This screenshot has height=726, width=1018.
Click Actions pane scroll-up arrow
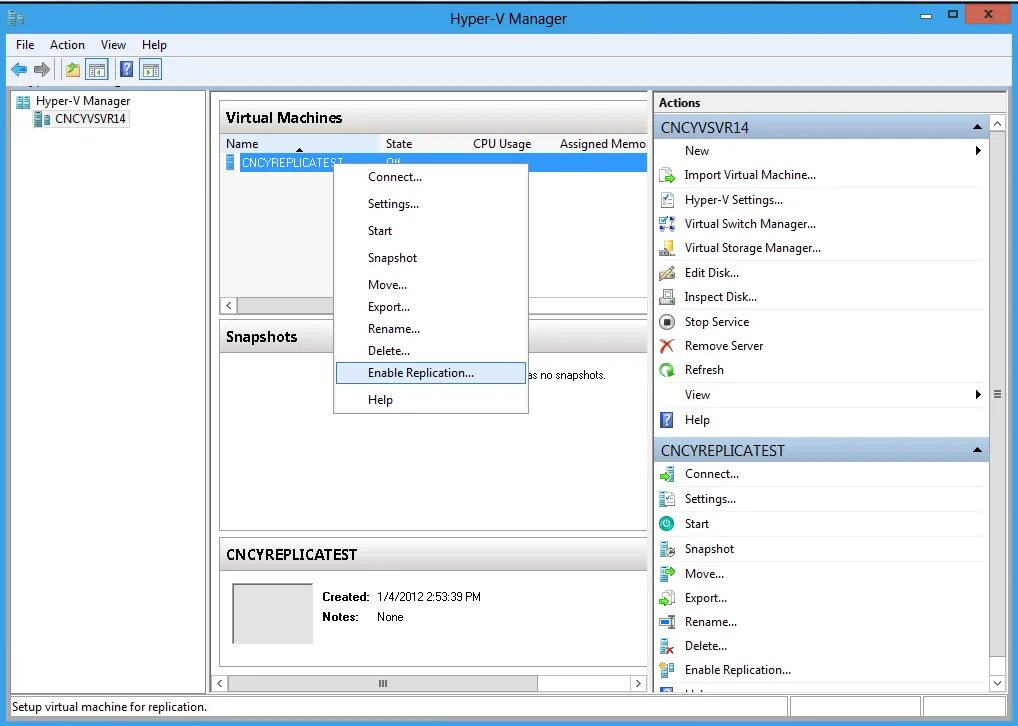click(x=997, y=123)
